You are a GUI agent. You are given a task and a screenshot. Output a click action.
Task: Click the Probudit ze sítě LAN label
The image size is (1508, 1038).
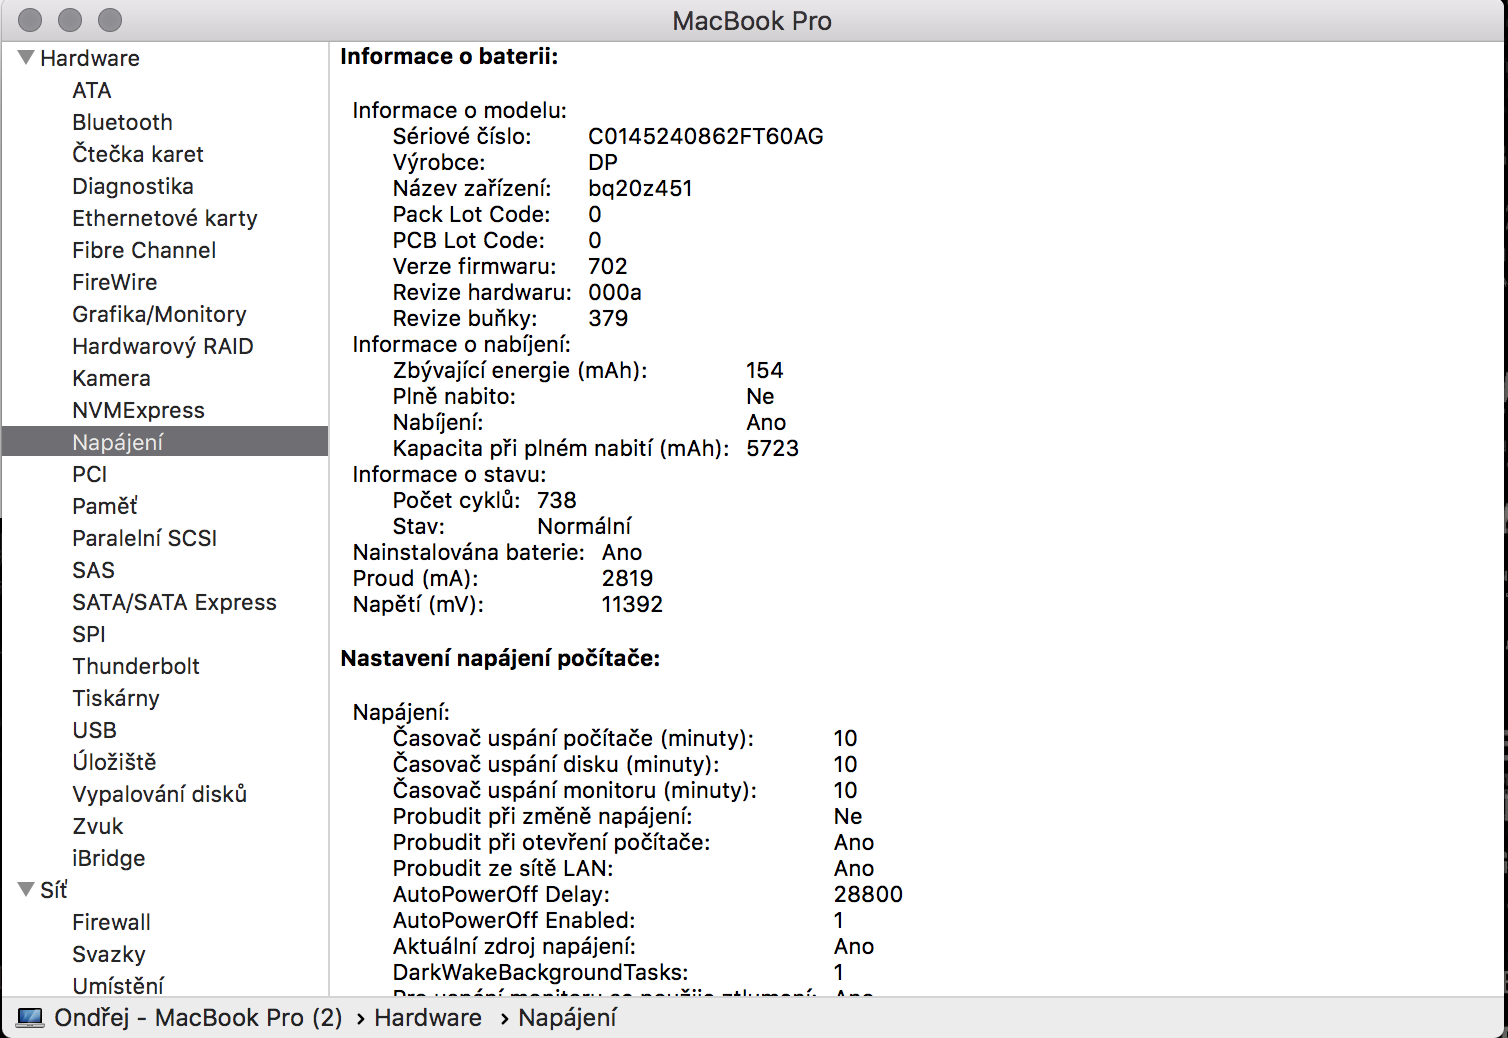503,868
